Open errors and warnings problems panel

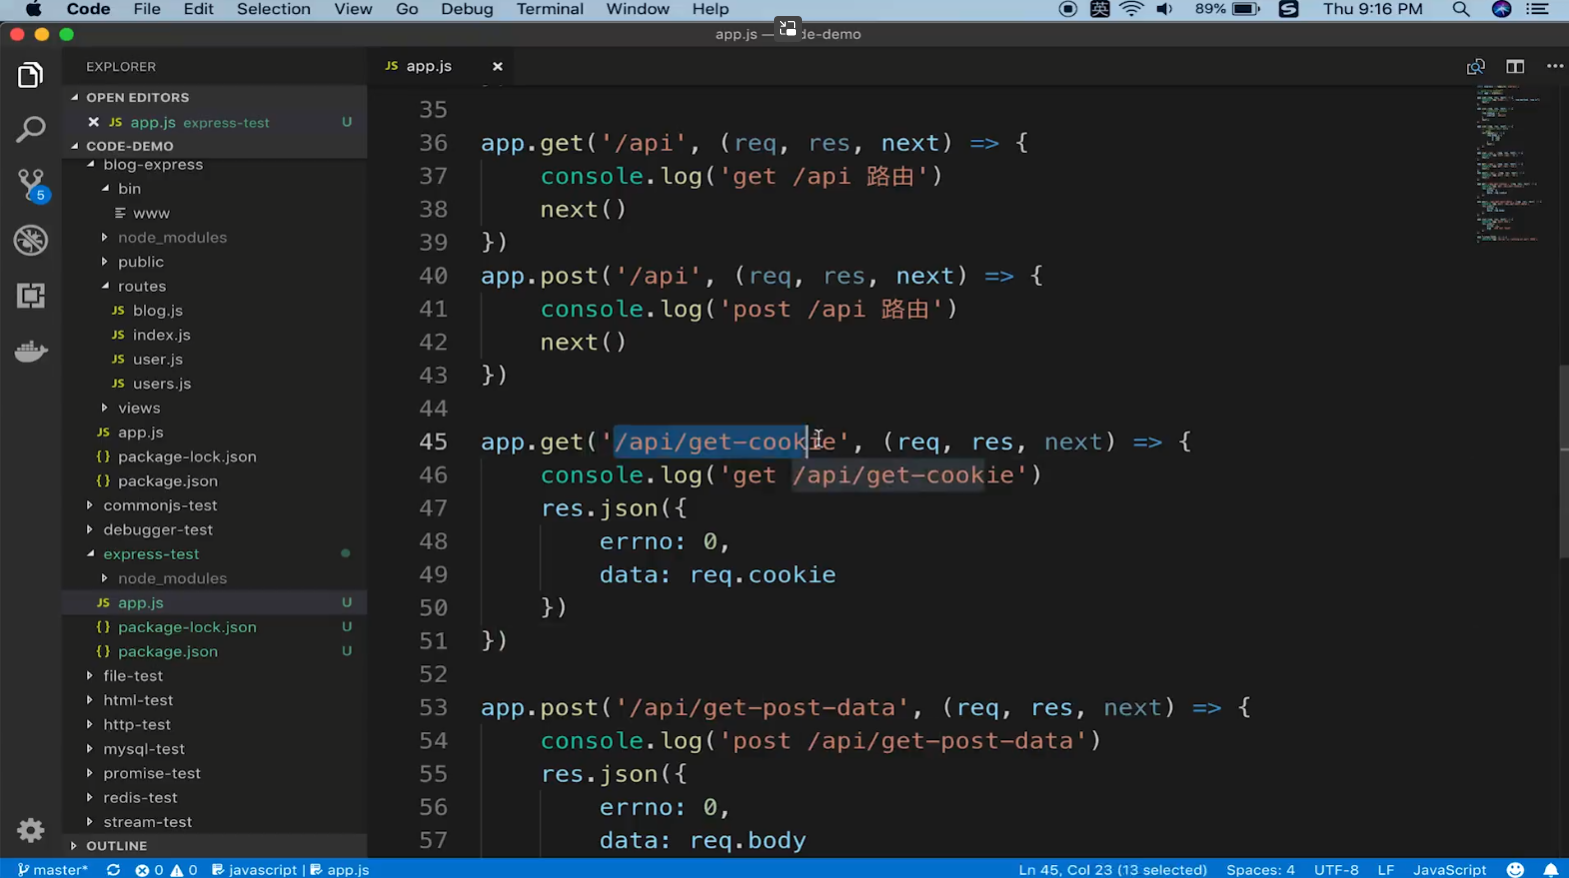point(166,870)
